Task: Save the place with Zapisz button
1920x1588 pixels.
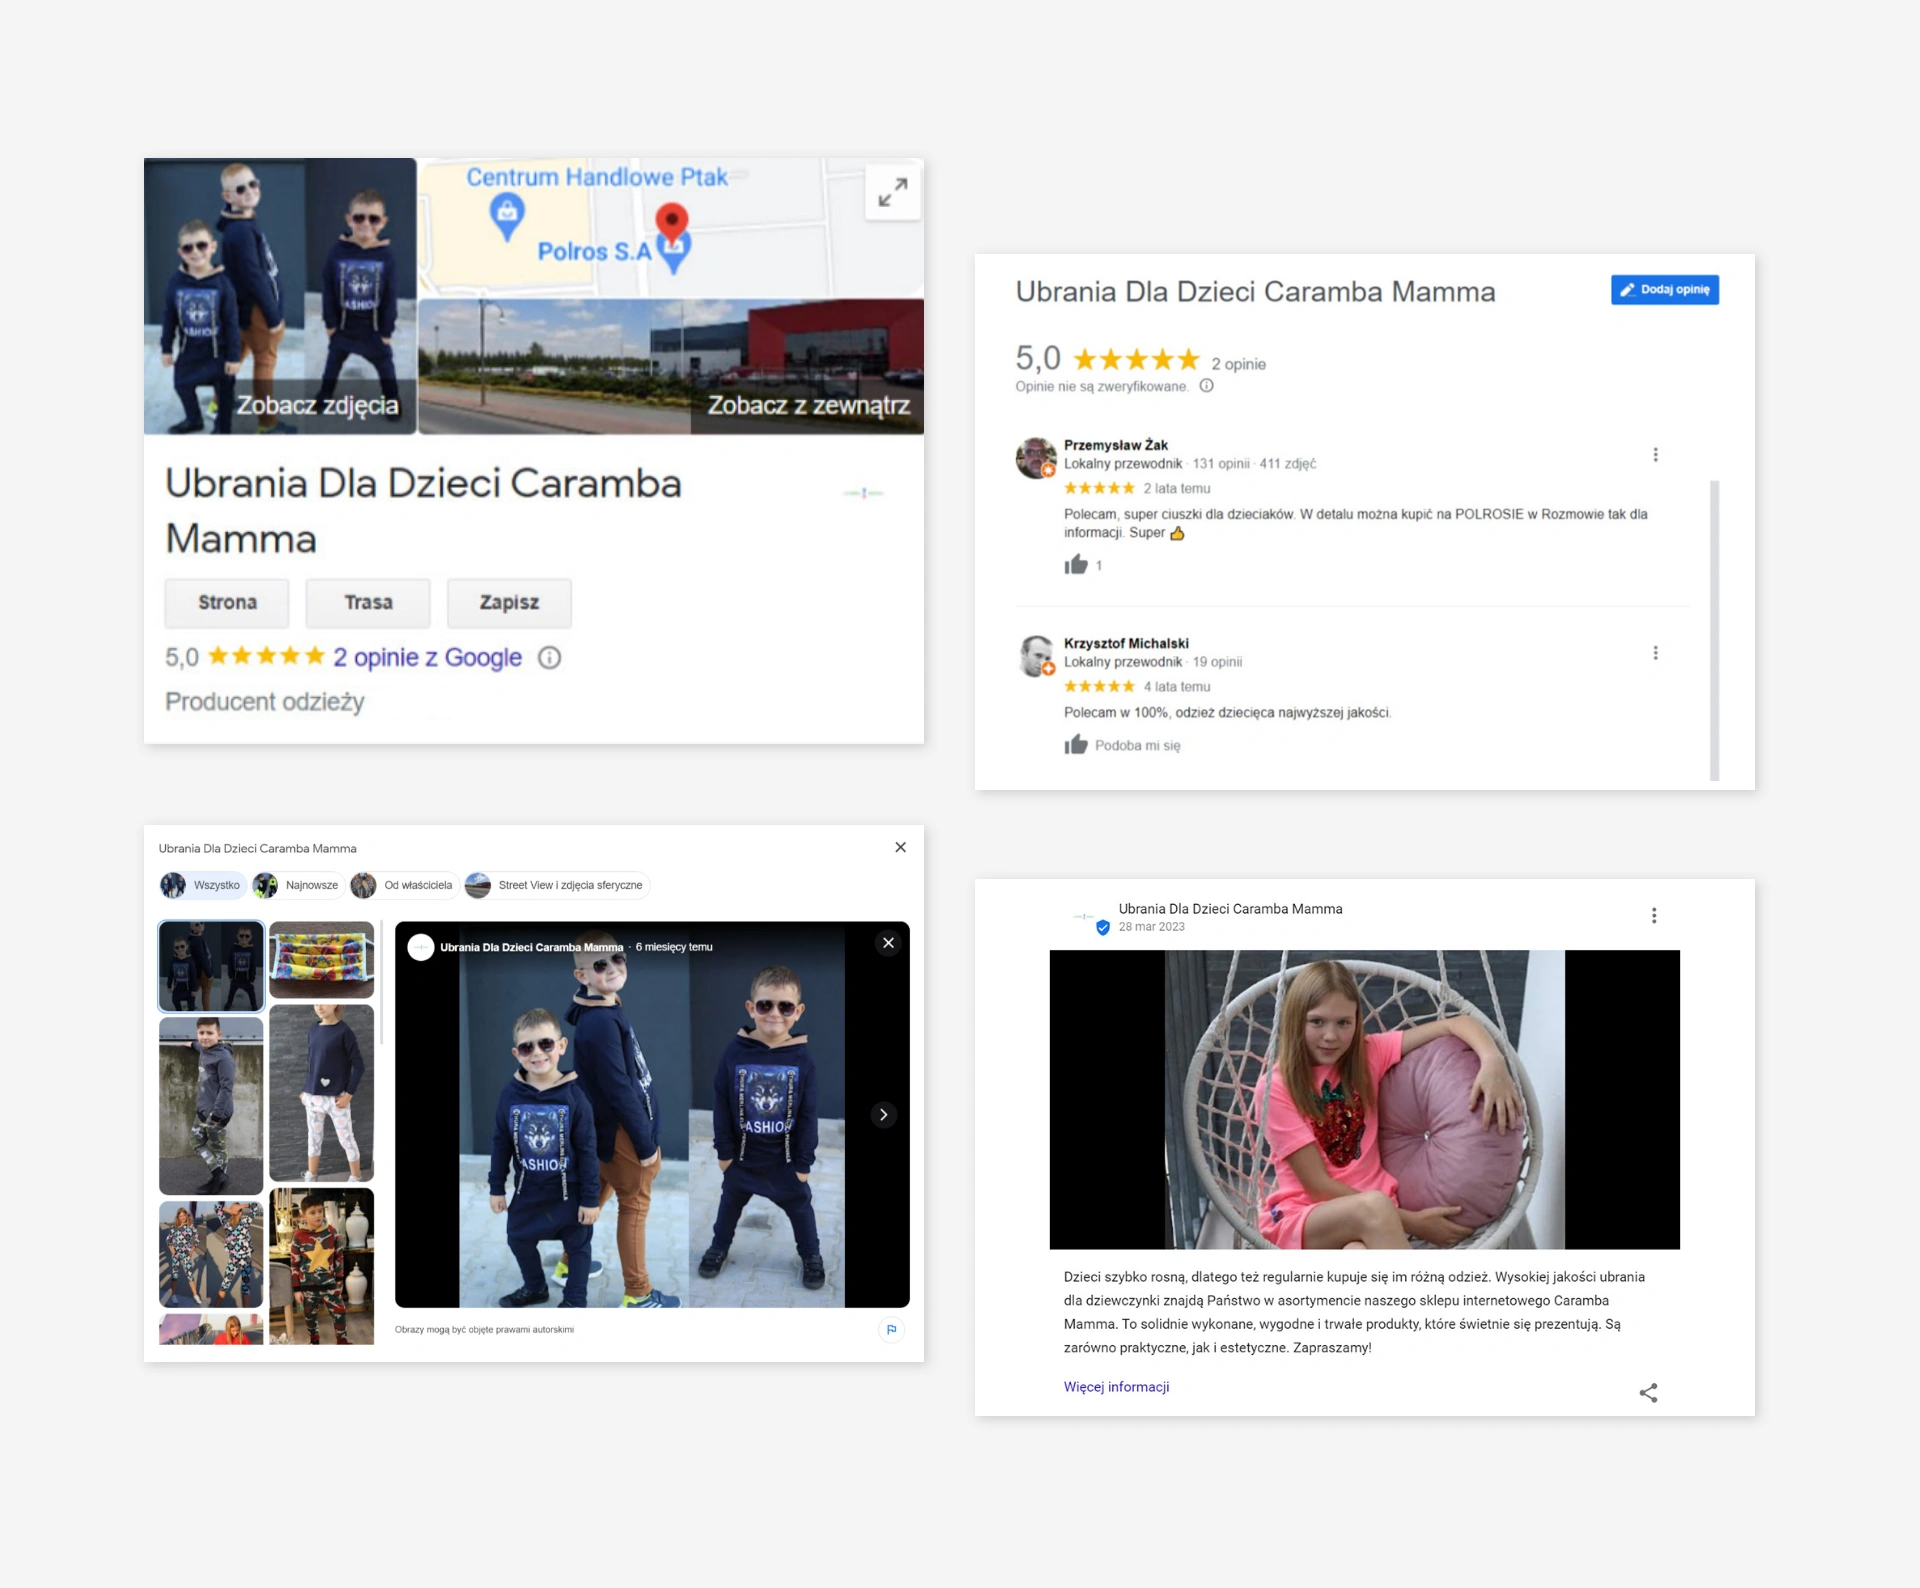Action: pyautogui.click(x=509, y=602)
